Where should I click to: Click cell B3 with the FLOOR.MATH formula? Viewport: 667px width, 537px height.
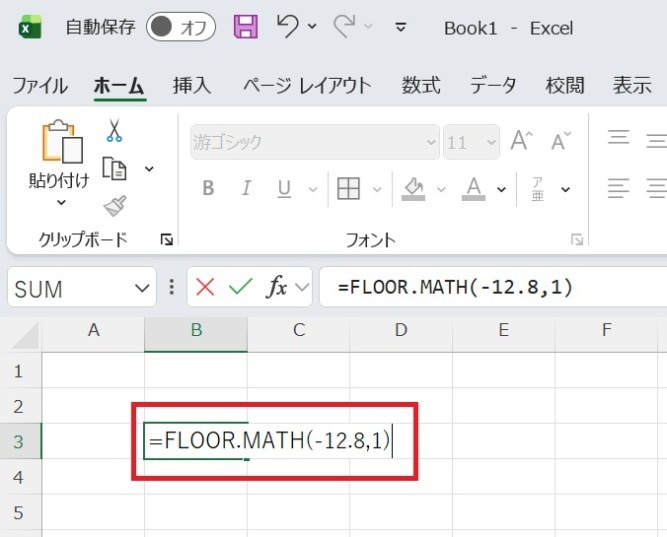pyautogui.click(x=196, y=441)
